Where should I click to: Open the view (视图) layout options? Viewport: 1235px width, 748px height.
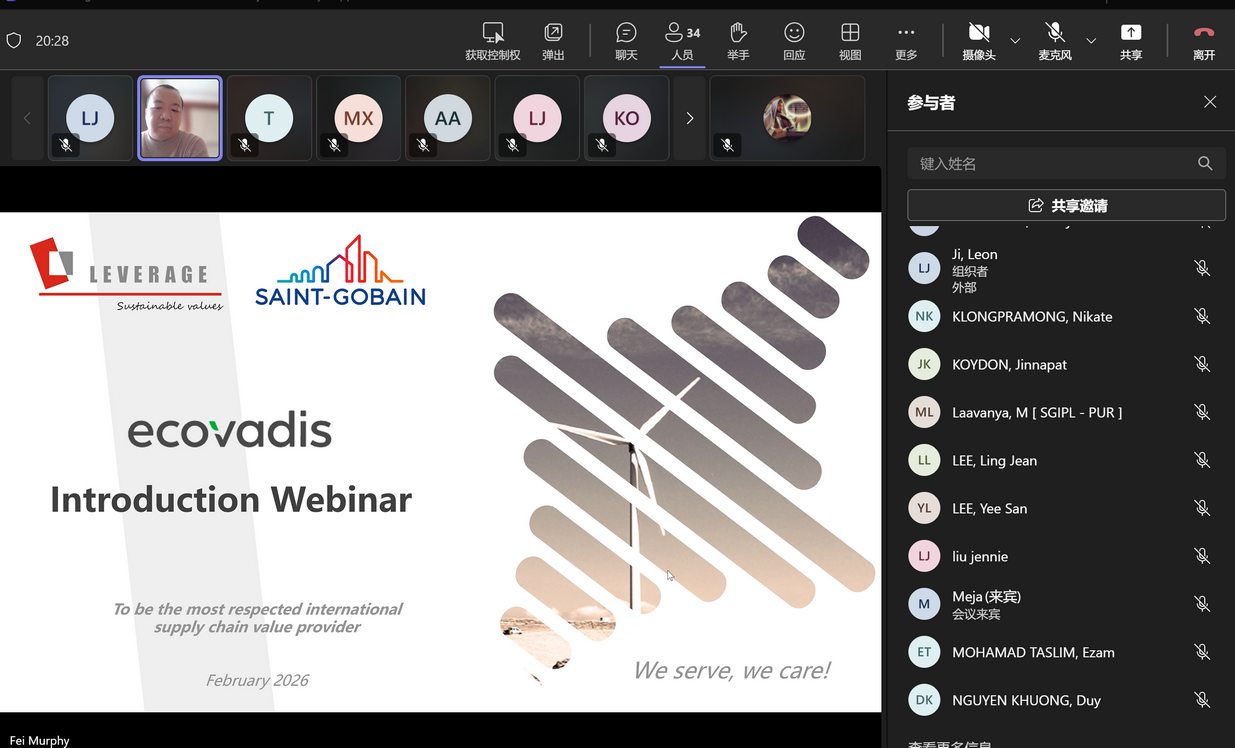coord(850,41)
